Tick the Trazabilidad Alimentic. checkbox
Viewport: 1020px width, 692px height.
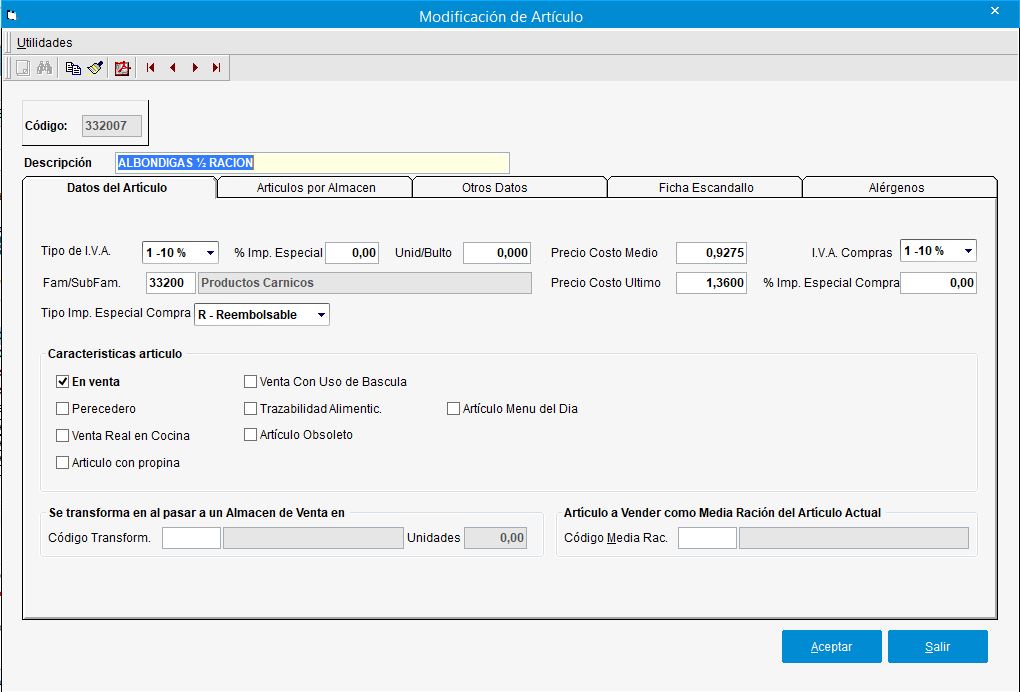(250, 408)
